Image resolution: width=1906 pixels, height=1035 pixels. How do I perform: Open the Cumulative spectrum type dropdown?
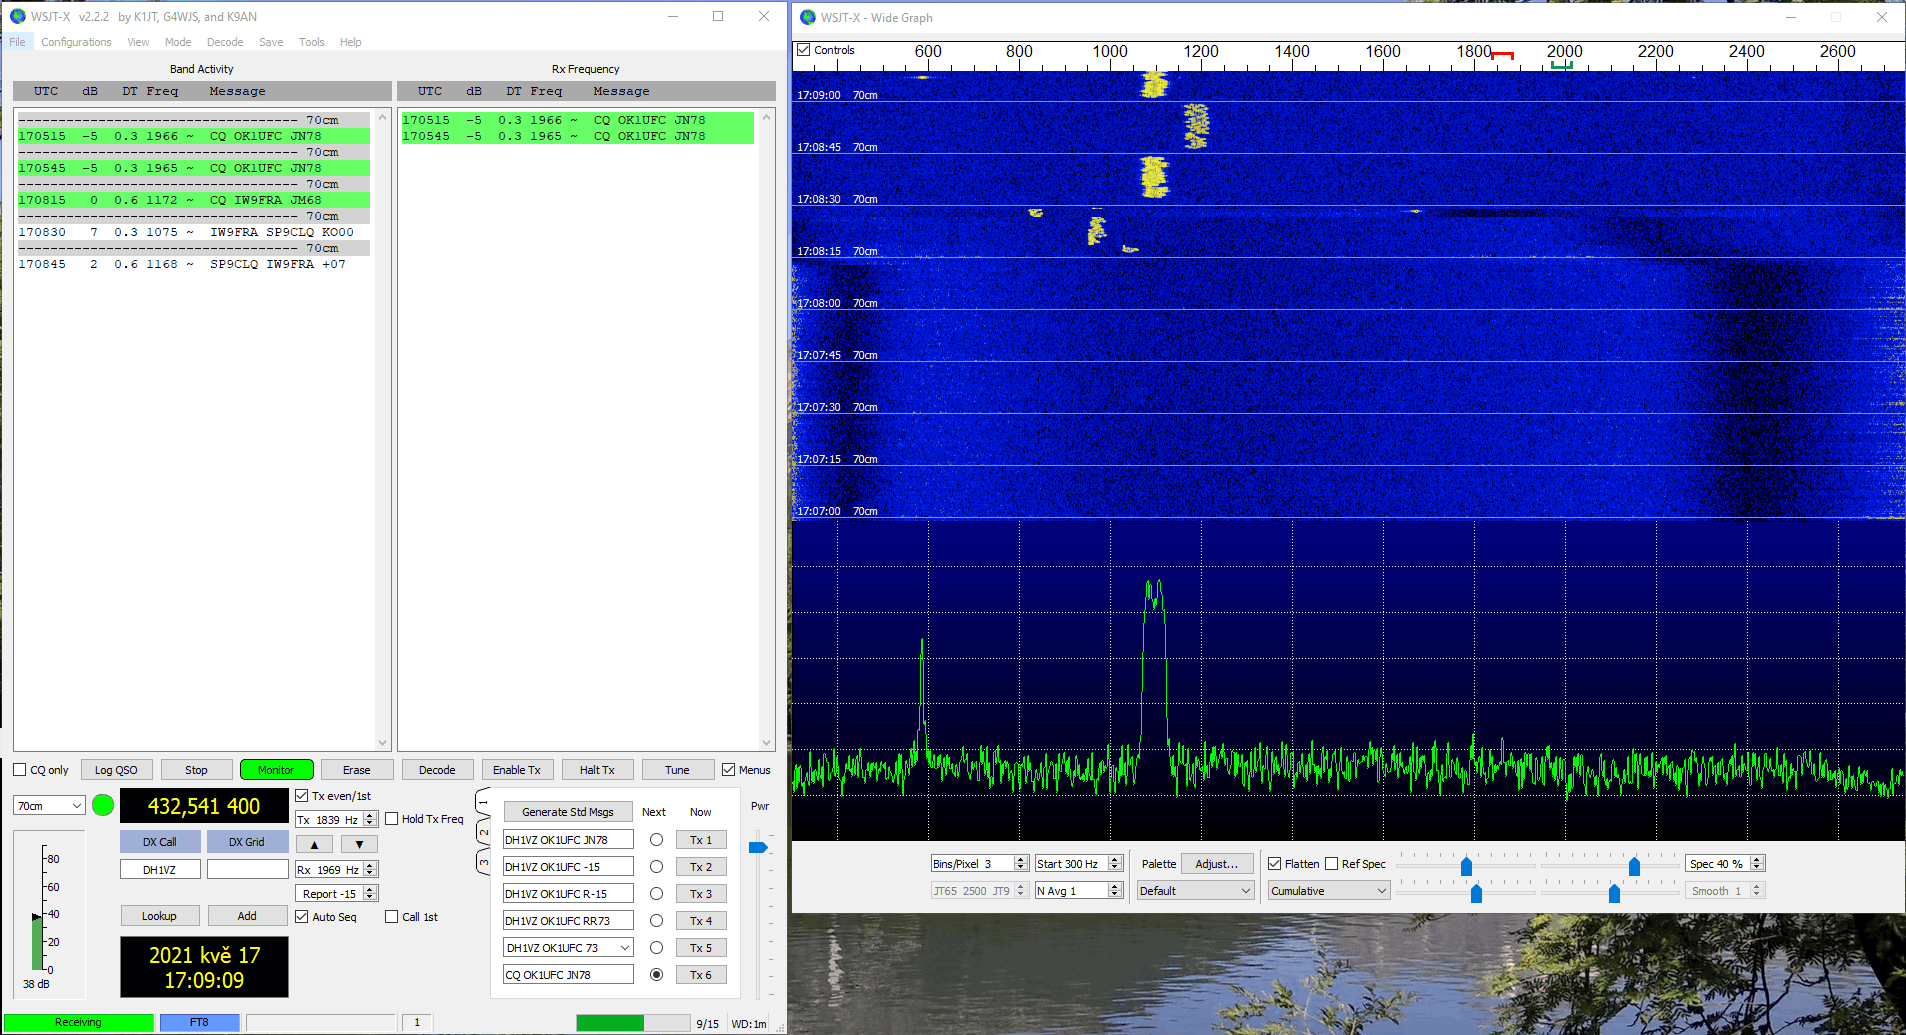(x=1328, y=891)
